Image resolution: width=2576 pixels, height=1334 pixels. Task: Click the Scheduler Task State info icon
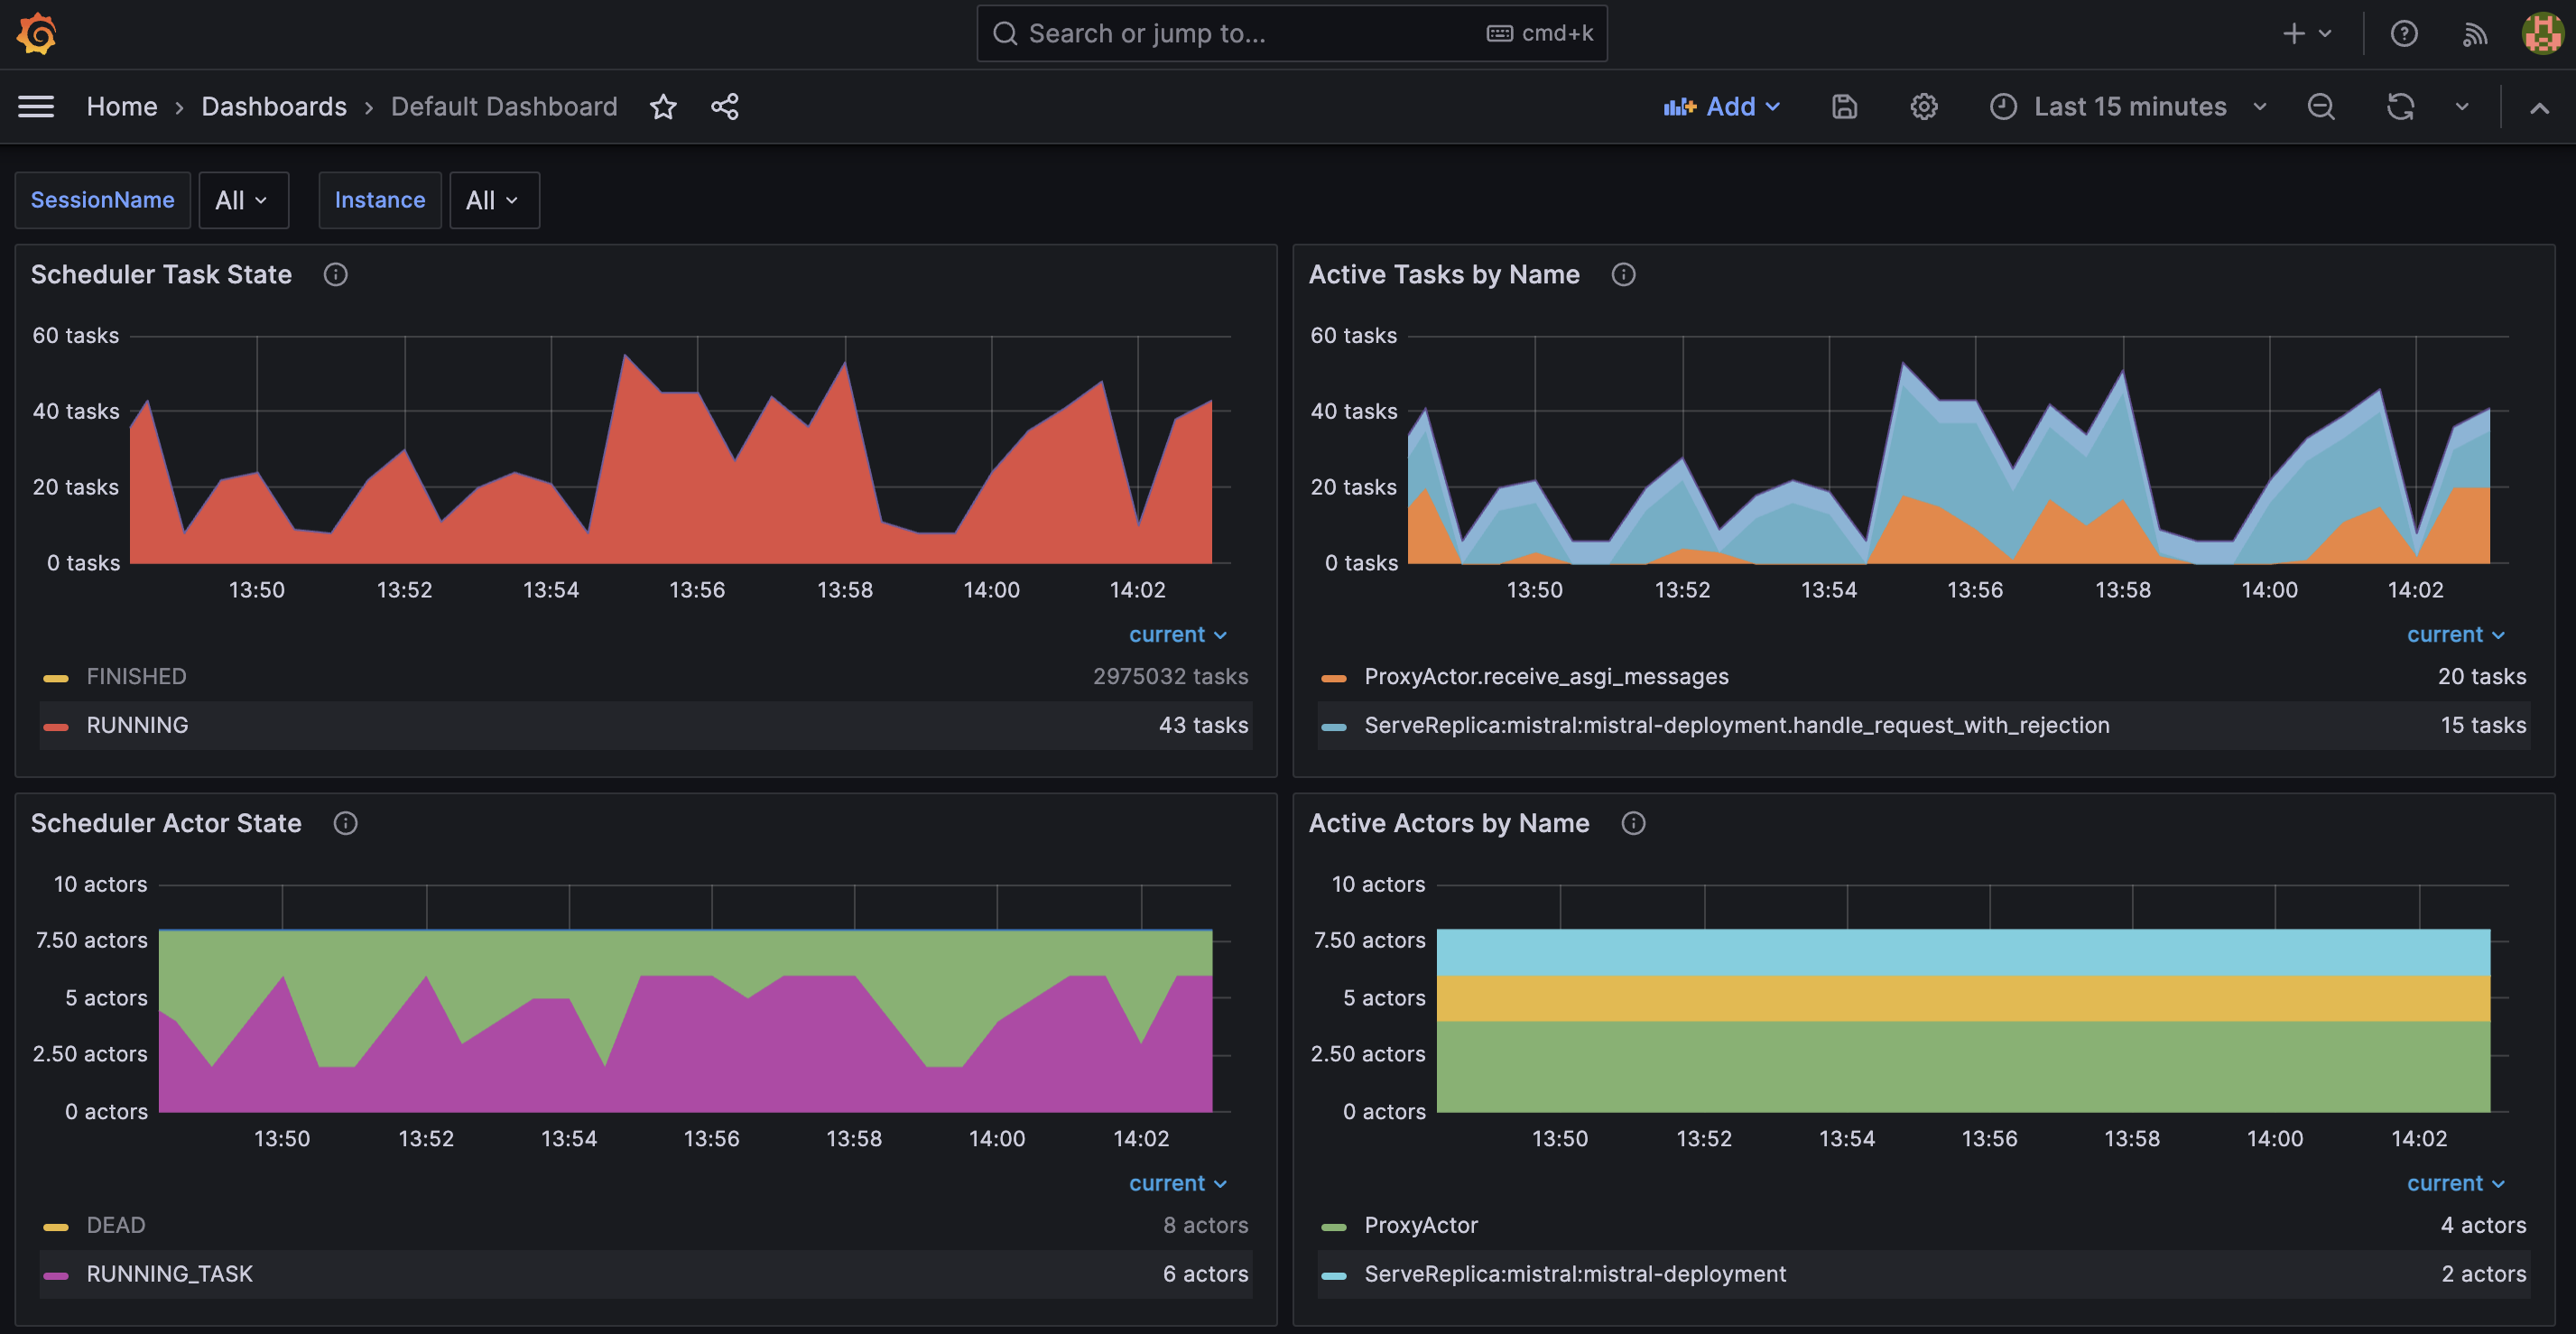pos(333,274)
